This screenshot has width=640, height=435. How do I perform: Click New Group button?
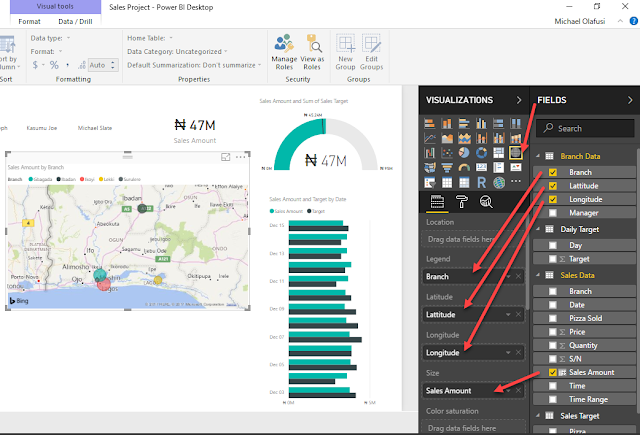pyautogui.click(x=345, y=52)
